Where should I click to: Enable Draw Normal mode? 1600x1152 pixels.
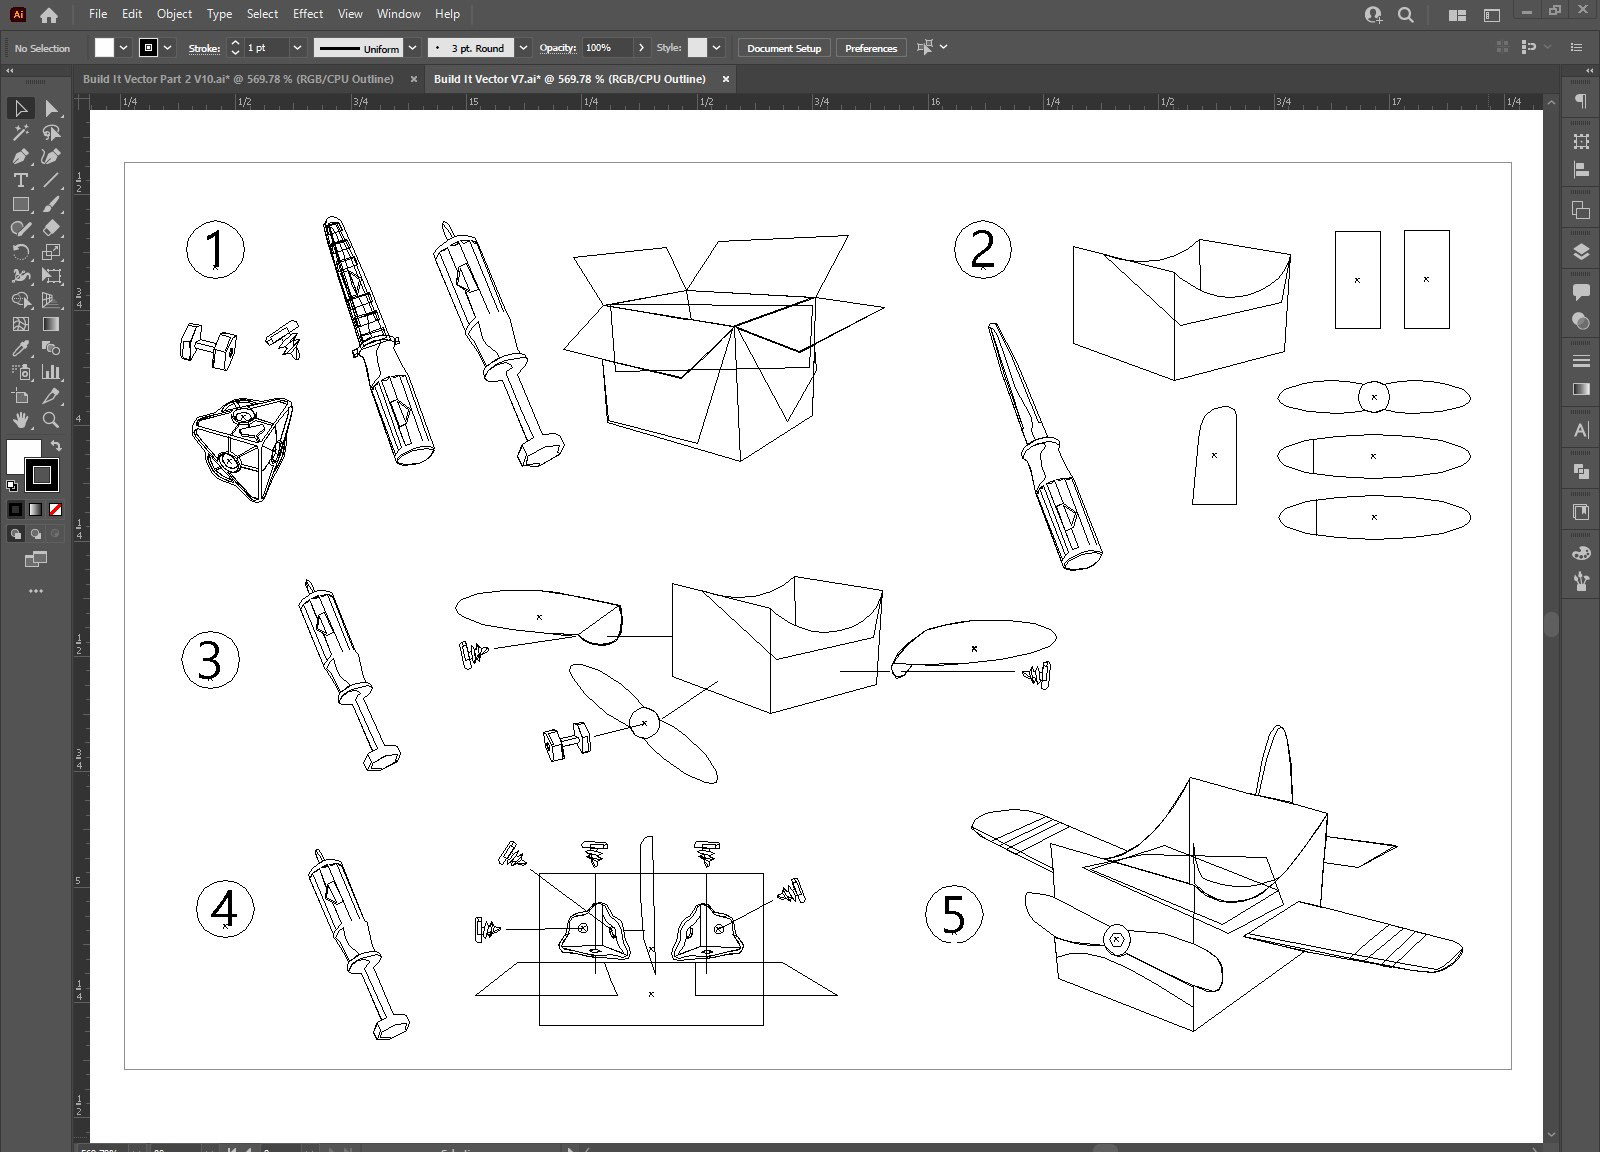[x=16, y=534]
